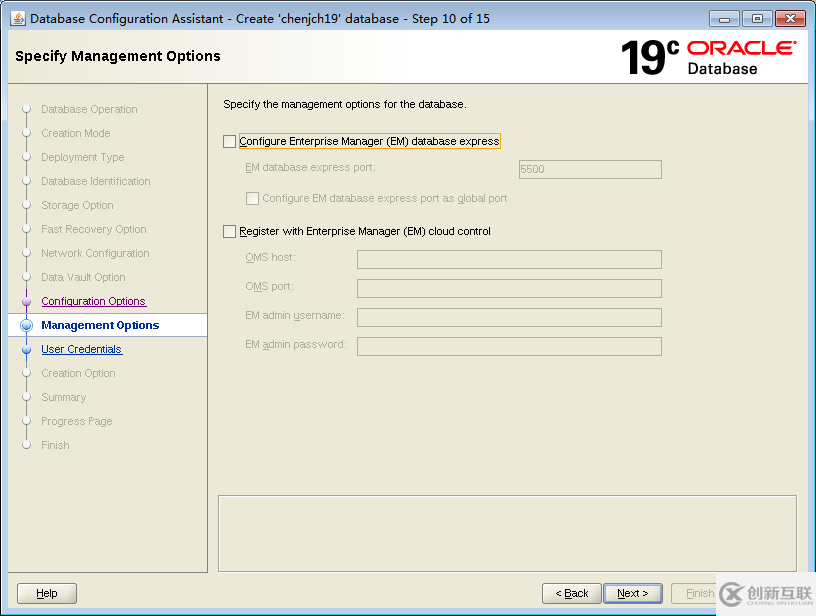Click the Help button
The width and height of the screenshot is (816, 616).
click(x=47, y=593)
